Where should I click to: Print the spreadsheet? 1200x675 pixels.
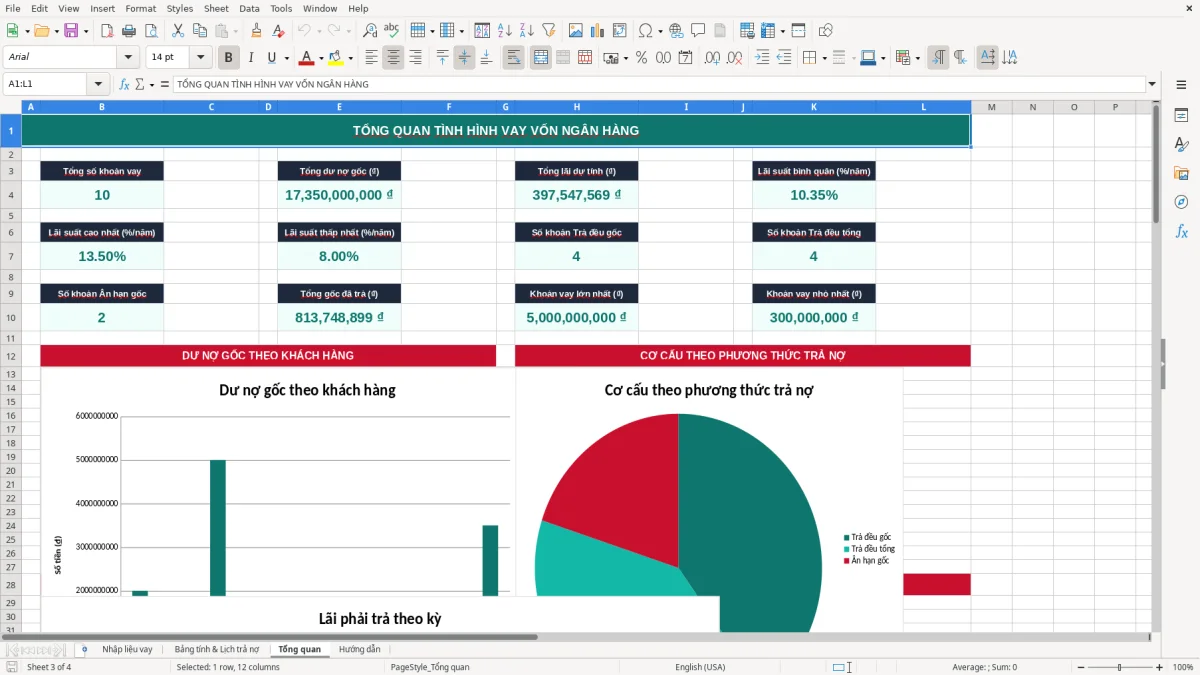[x=130, y=31]
